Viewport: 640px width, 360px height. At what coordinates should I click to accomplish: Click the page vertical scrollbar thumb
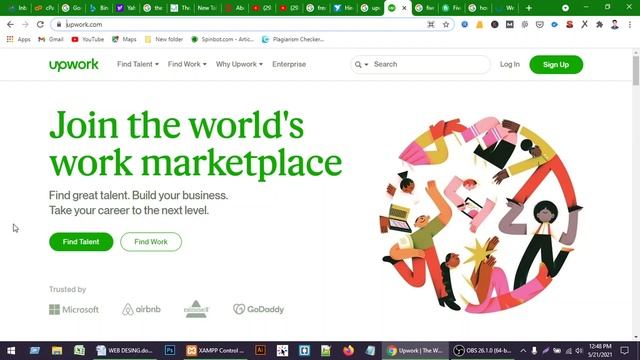tap(636, 71)
